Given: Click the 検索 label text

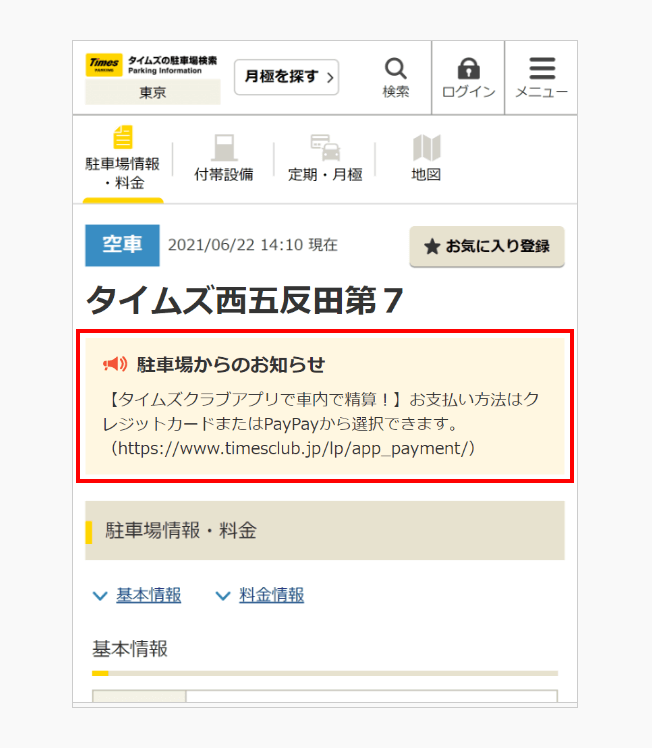Looking at the screenshot, I should pos(396,92).
